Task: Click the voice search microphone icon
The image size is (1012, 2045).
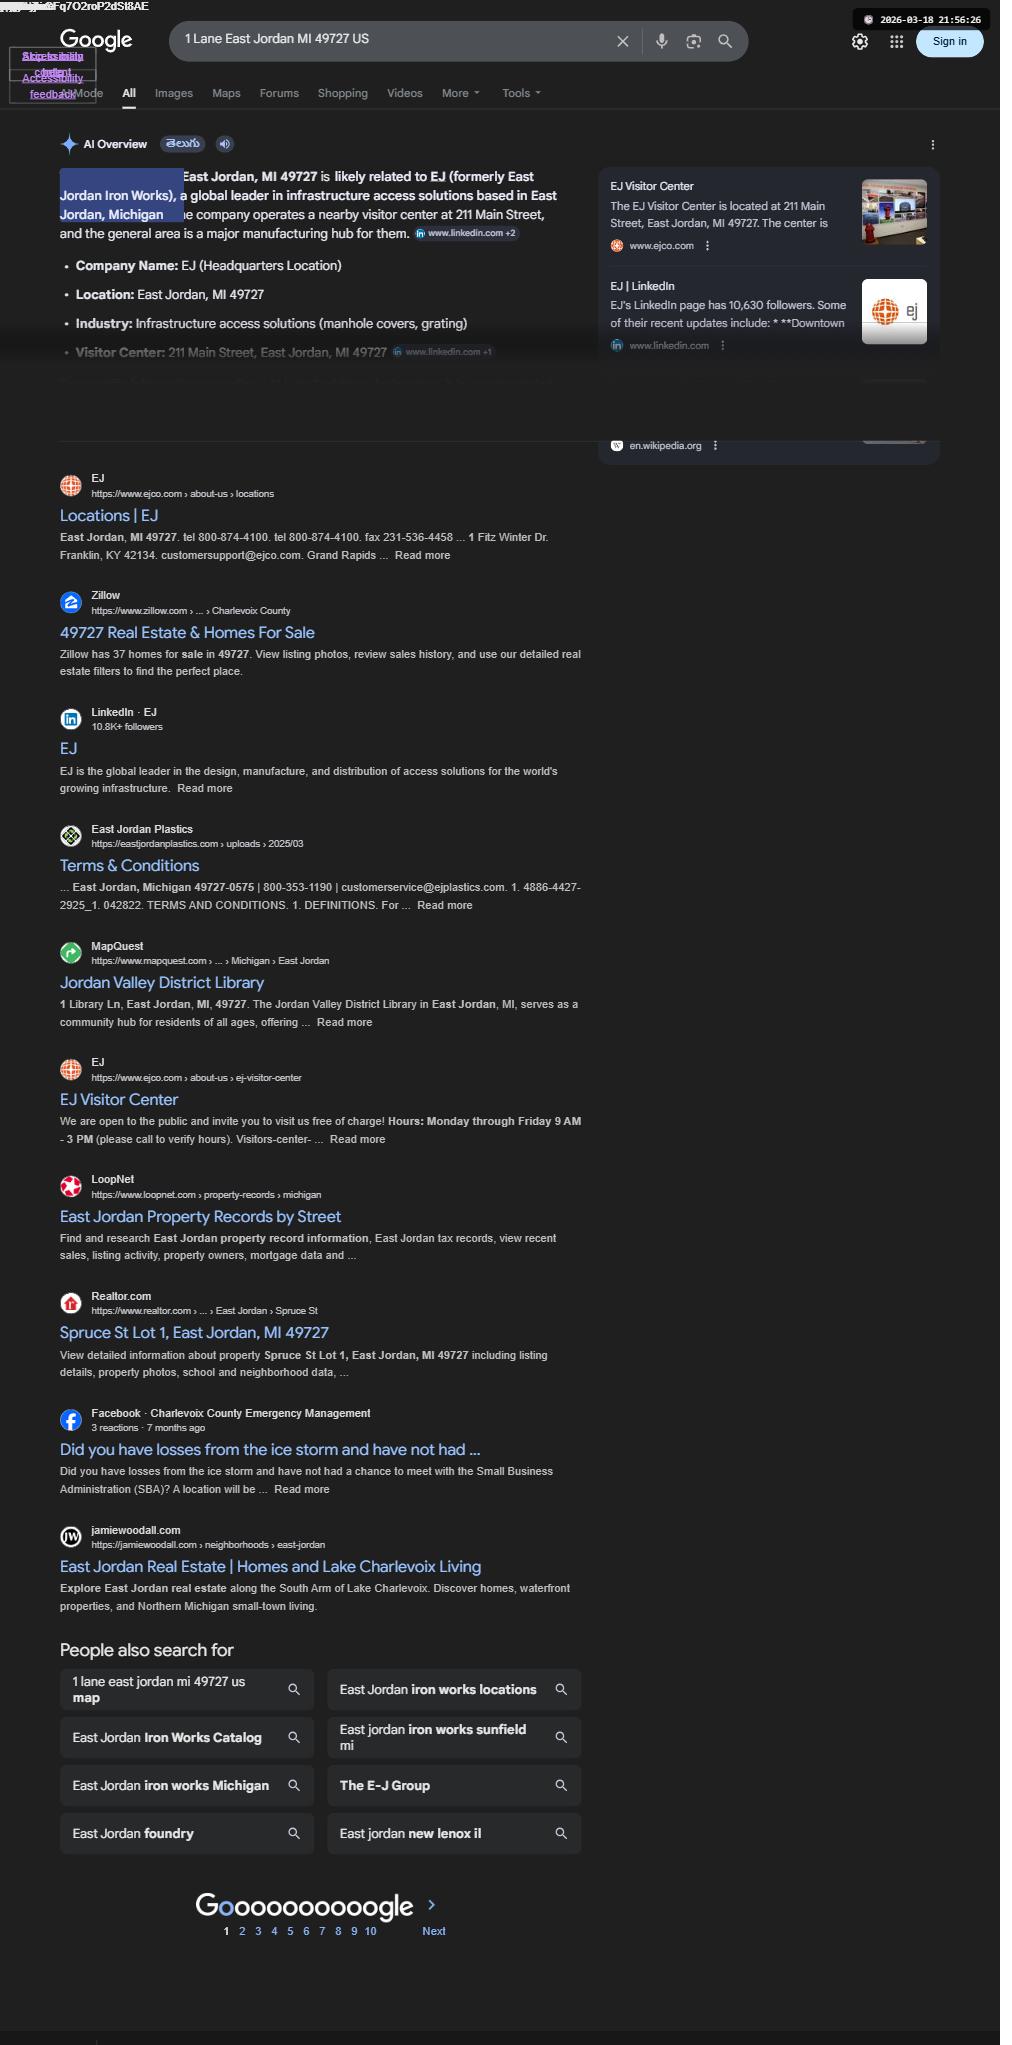Action: pos(661,41)
